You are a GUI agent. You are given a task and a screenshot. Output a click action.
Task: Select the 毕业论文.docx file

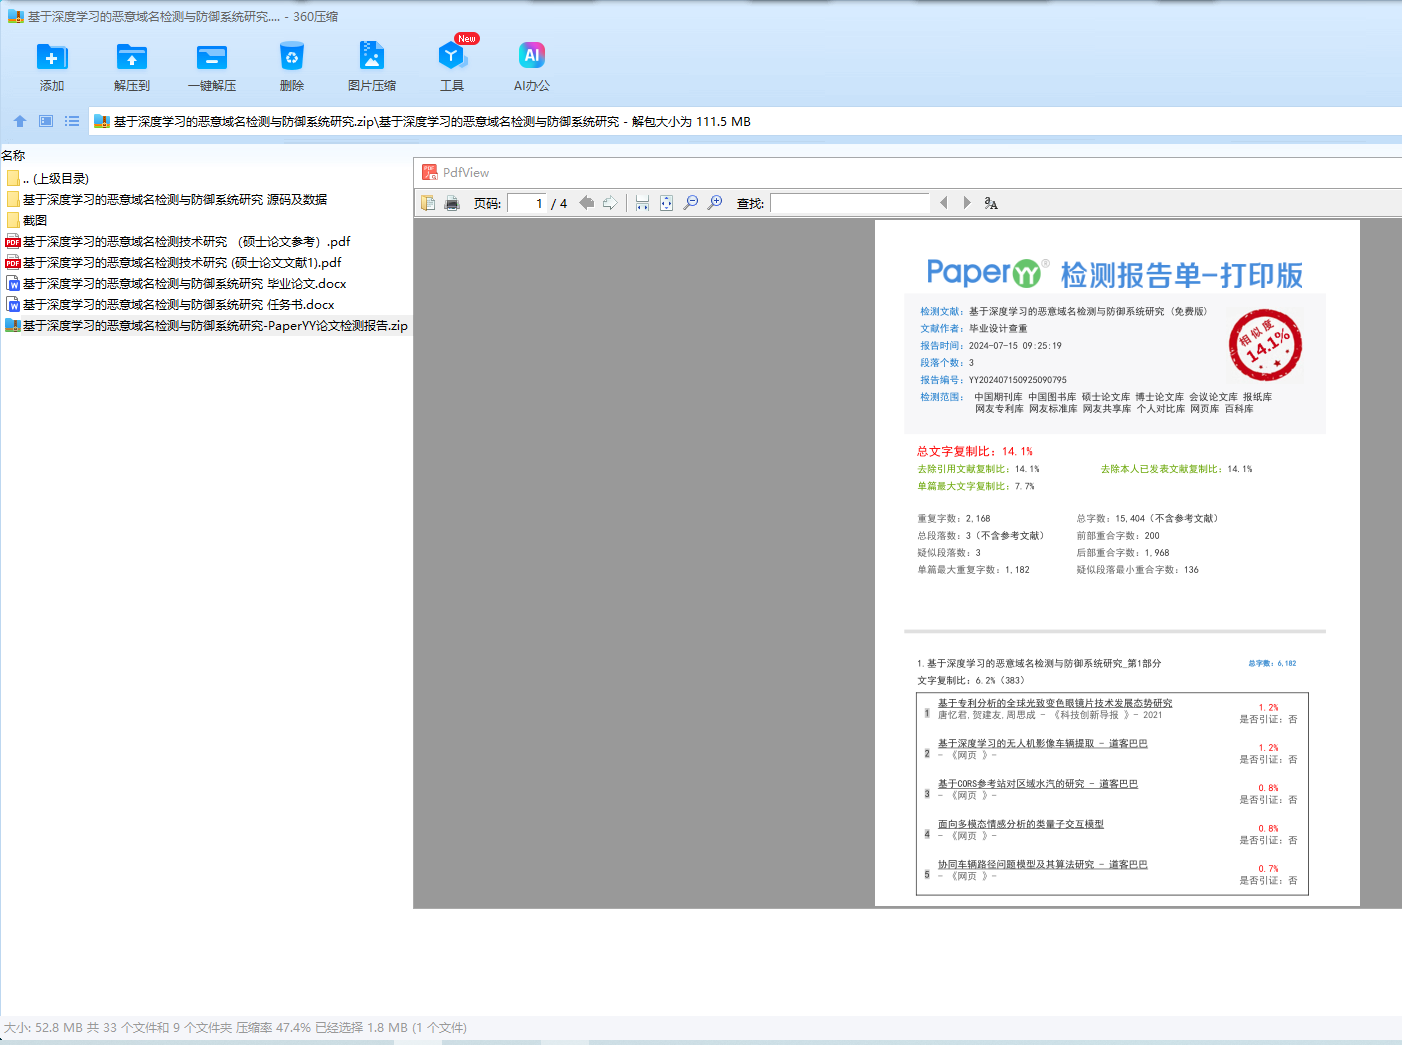point(206,283)
